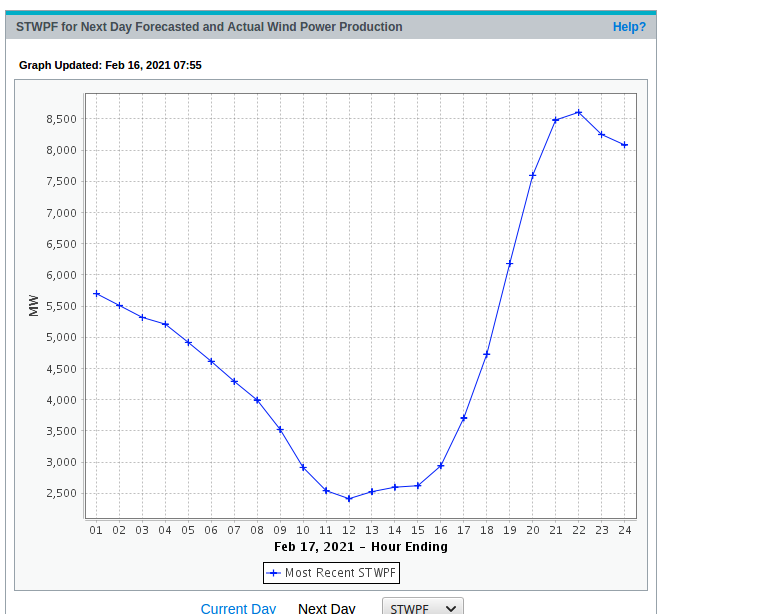
Task: Open the Help? link
Action: [629, 27]
